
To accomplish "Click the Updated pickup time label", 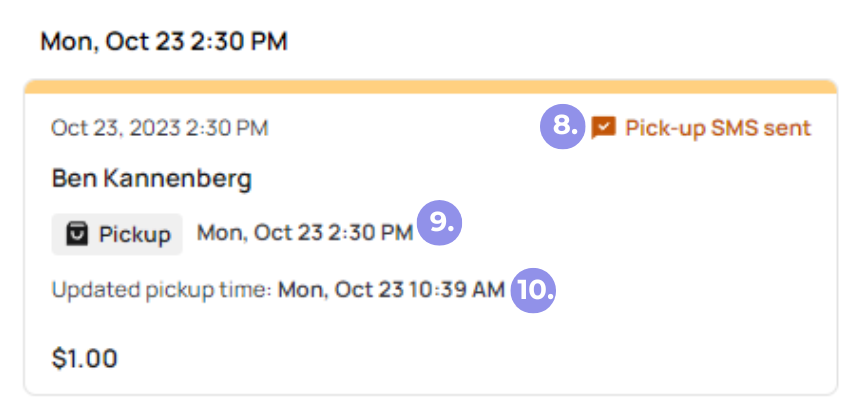I will point(162,290).
